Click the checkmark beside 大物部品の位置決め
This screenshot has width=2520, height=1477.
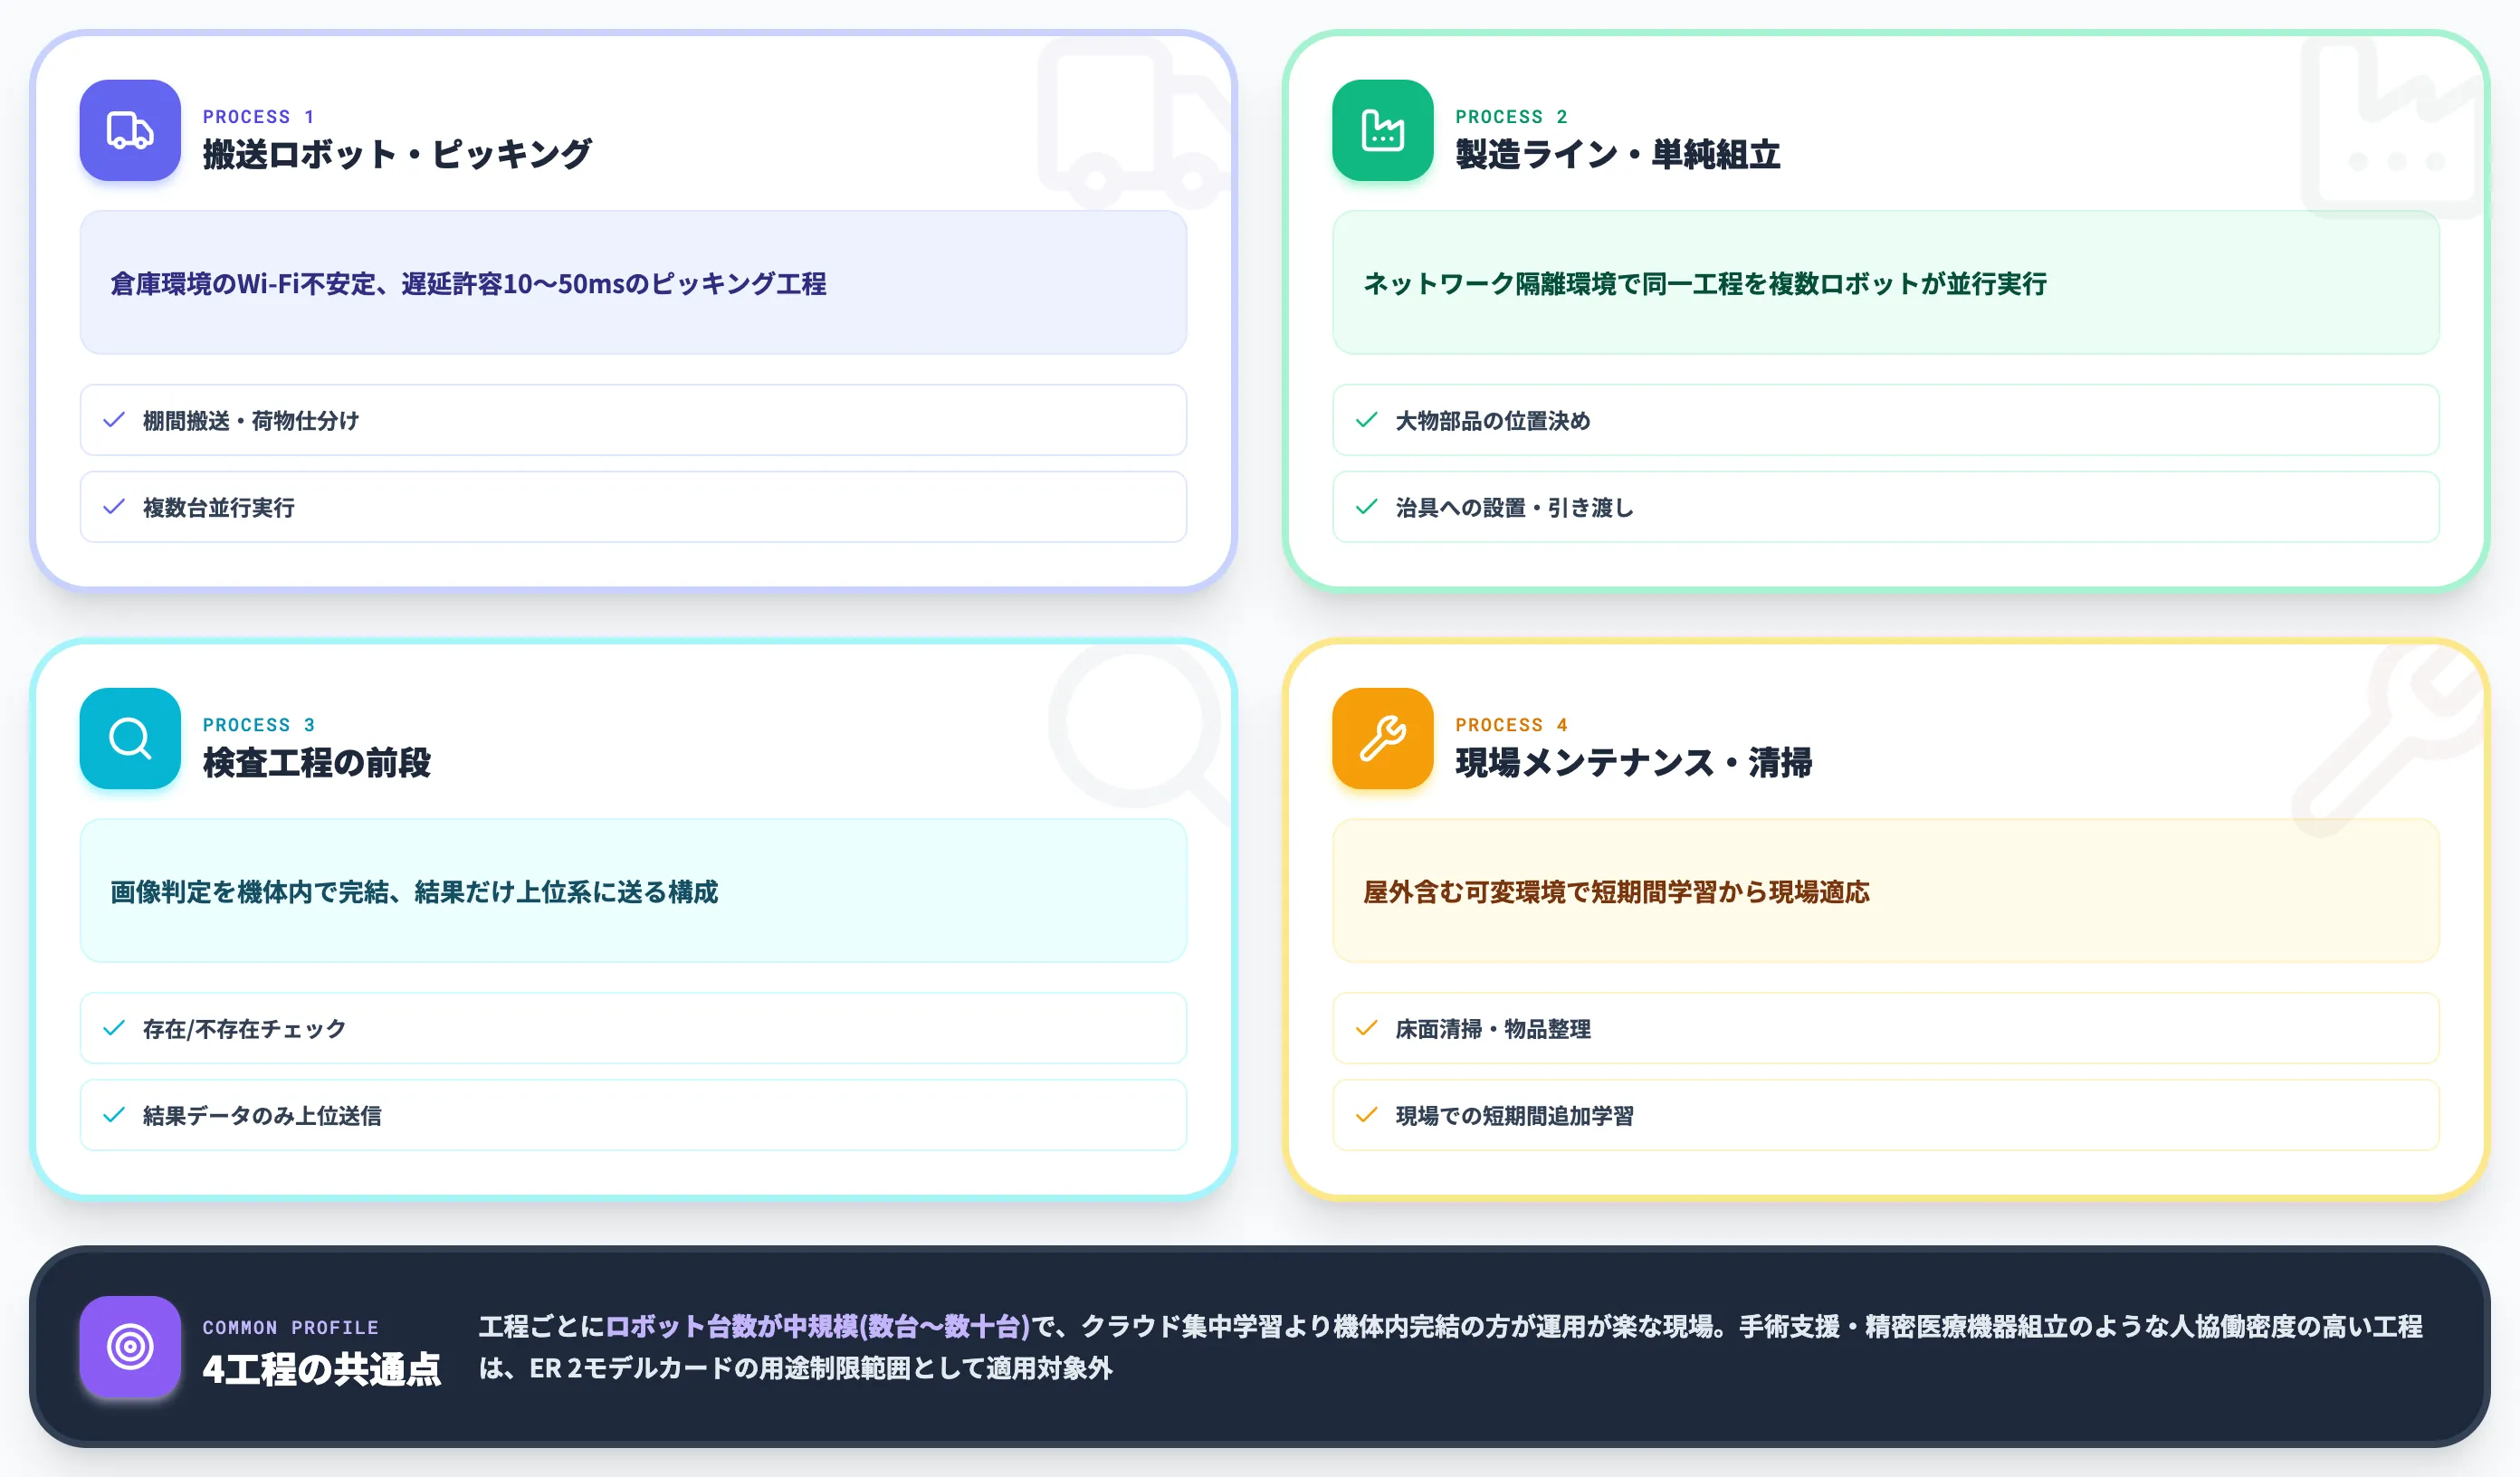pos(1366,420)
